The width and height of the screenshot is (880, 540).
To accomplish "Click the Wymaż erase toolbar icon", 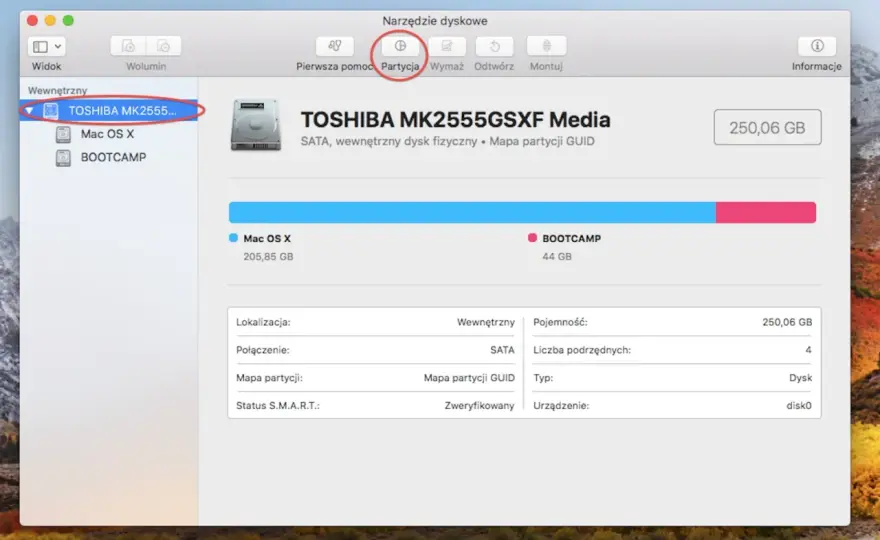I will (x=447, y=46).
